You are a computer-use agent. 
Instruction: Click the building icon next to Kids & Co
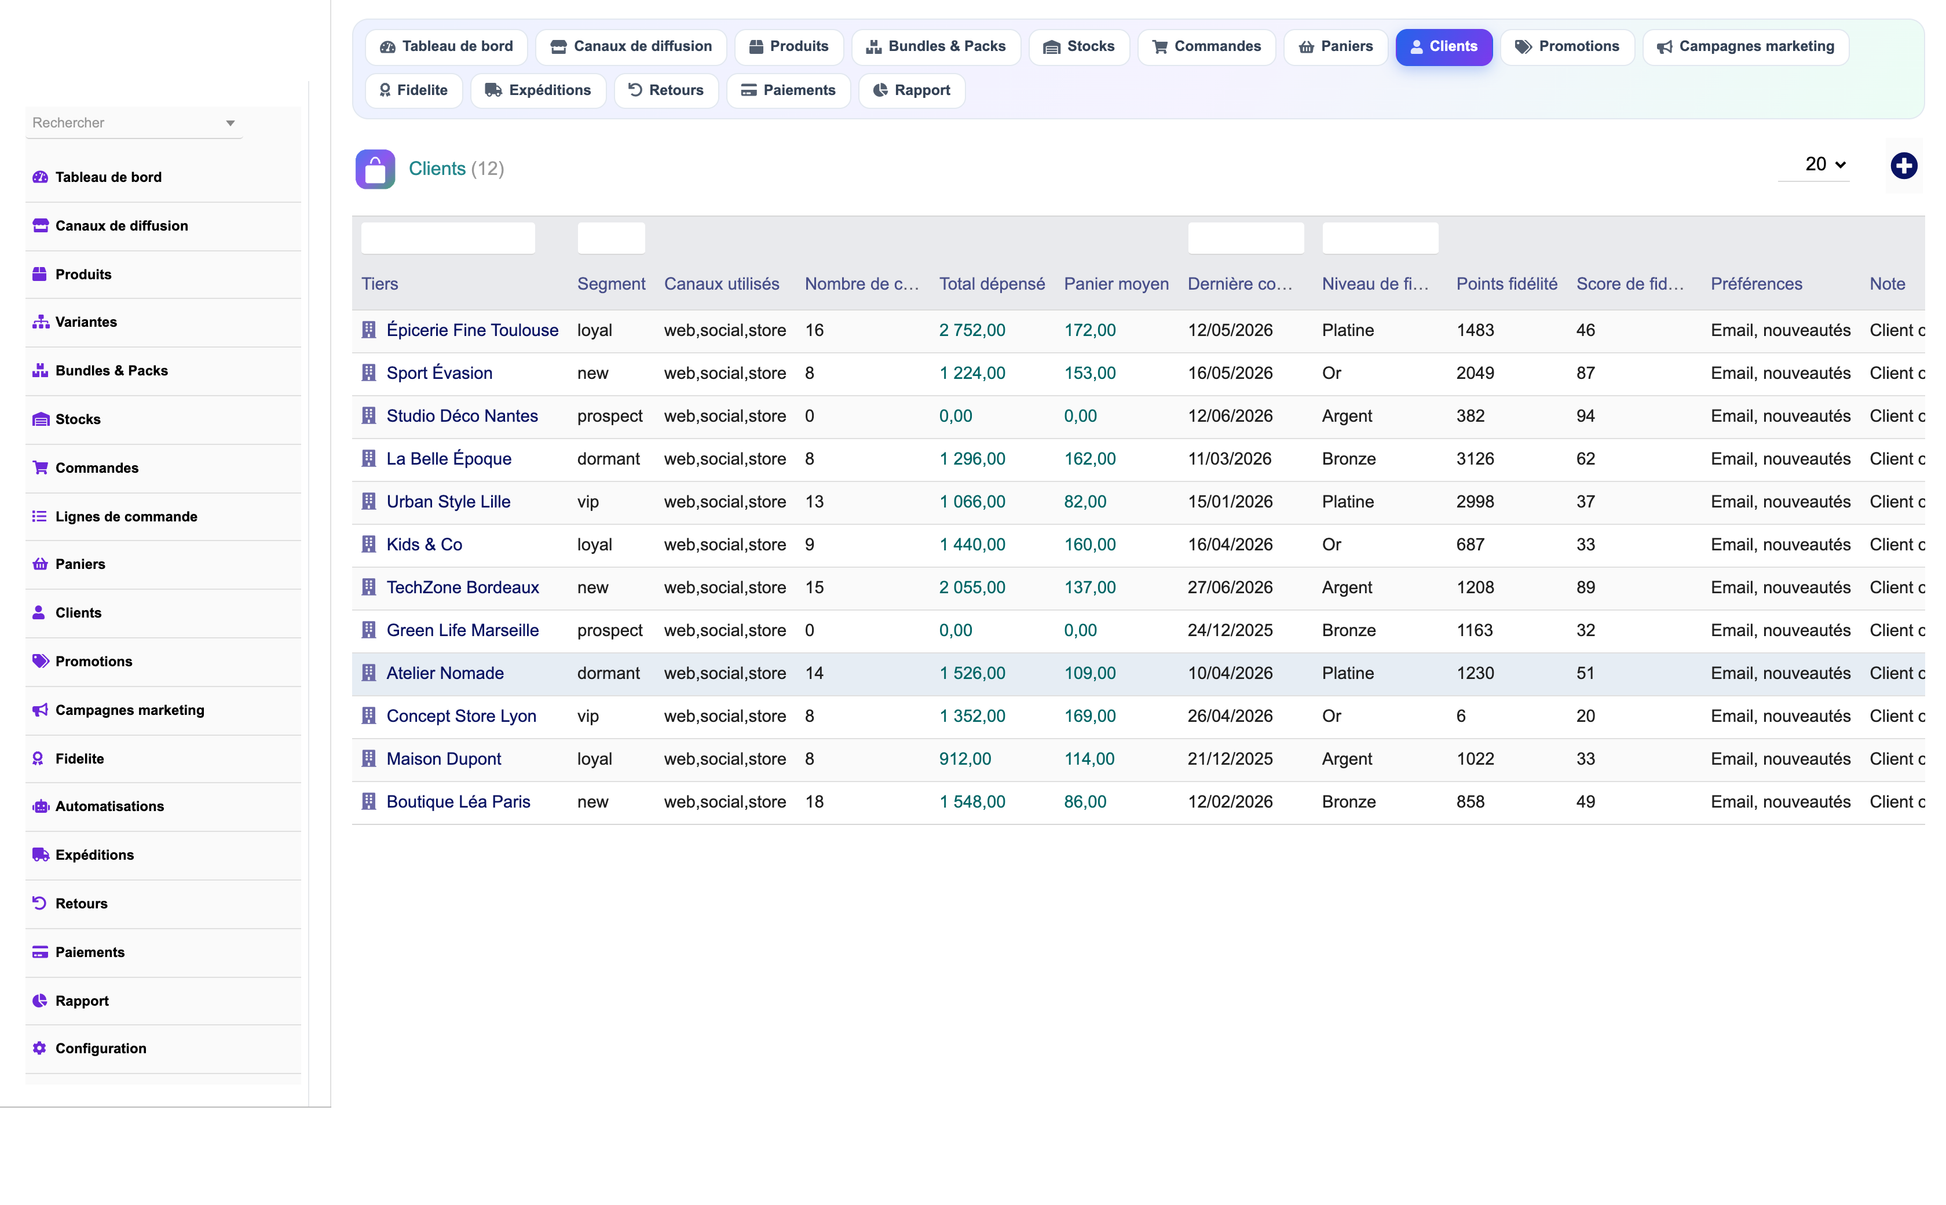tap(369, 545)
